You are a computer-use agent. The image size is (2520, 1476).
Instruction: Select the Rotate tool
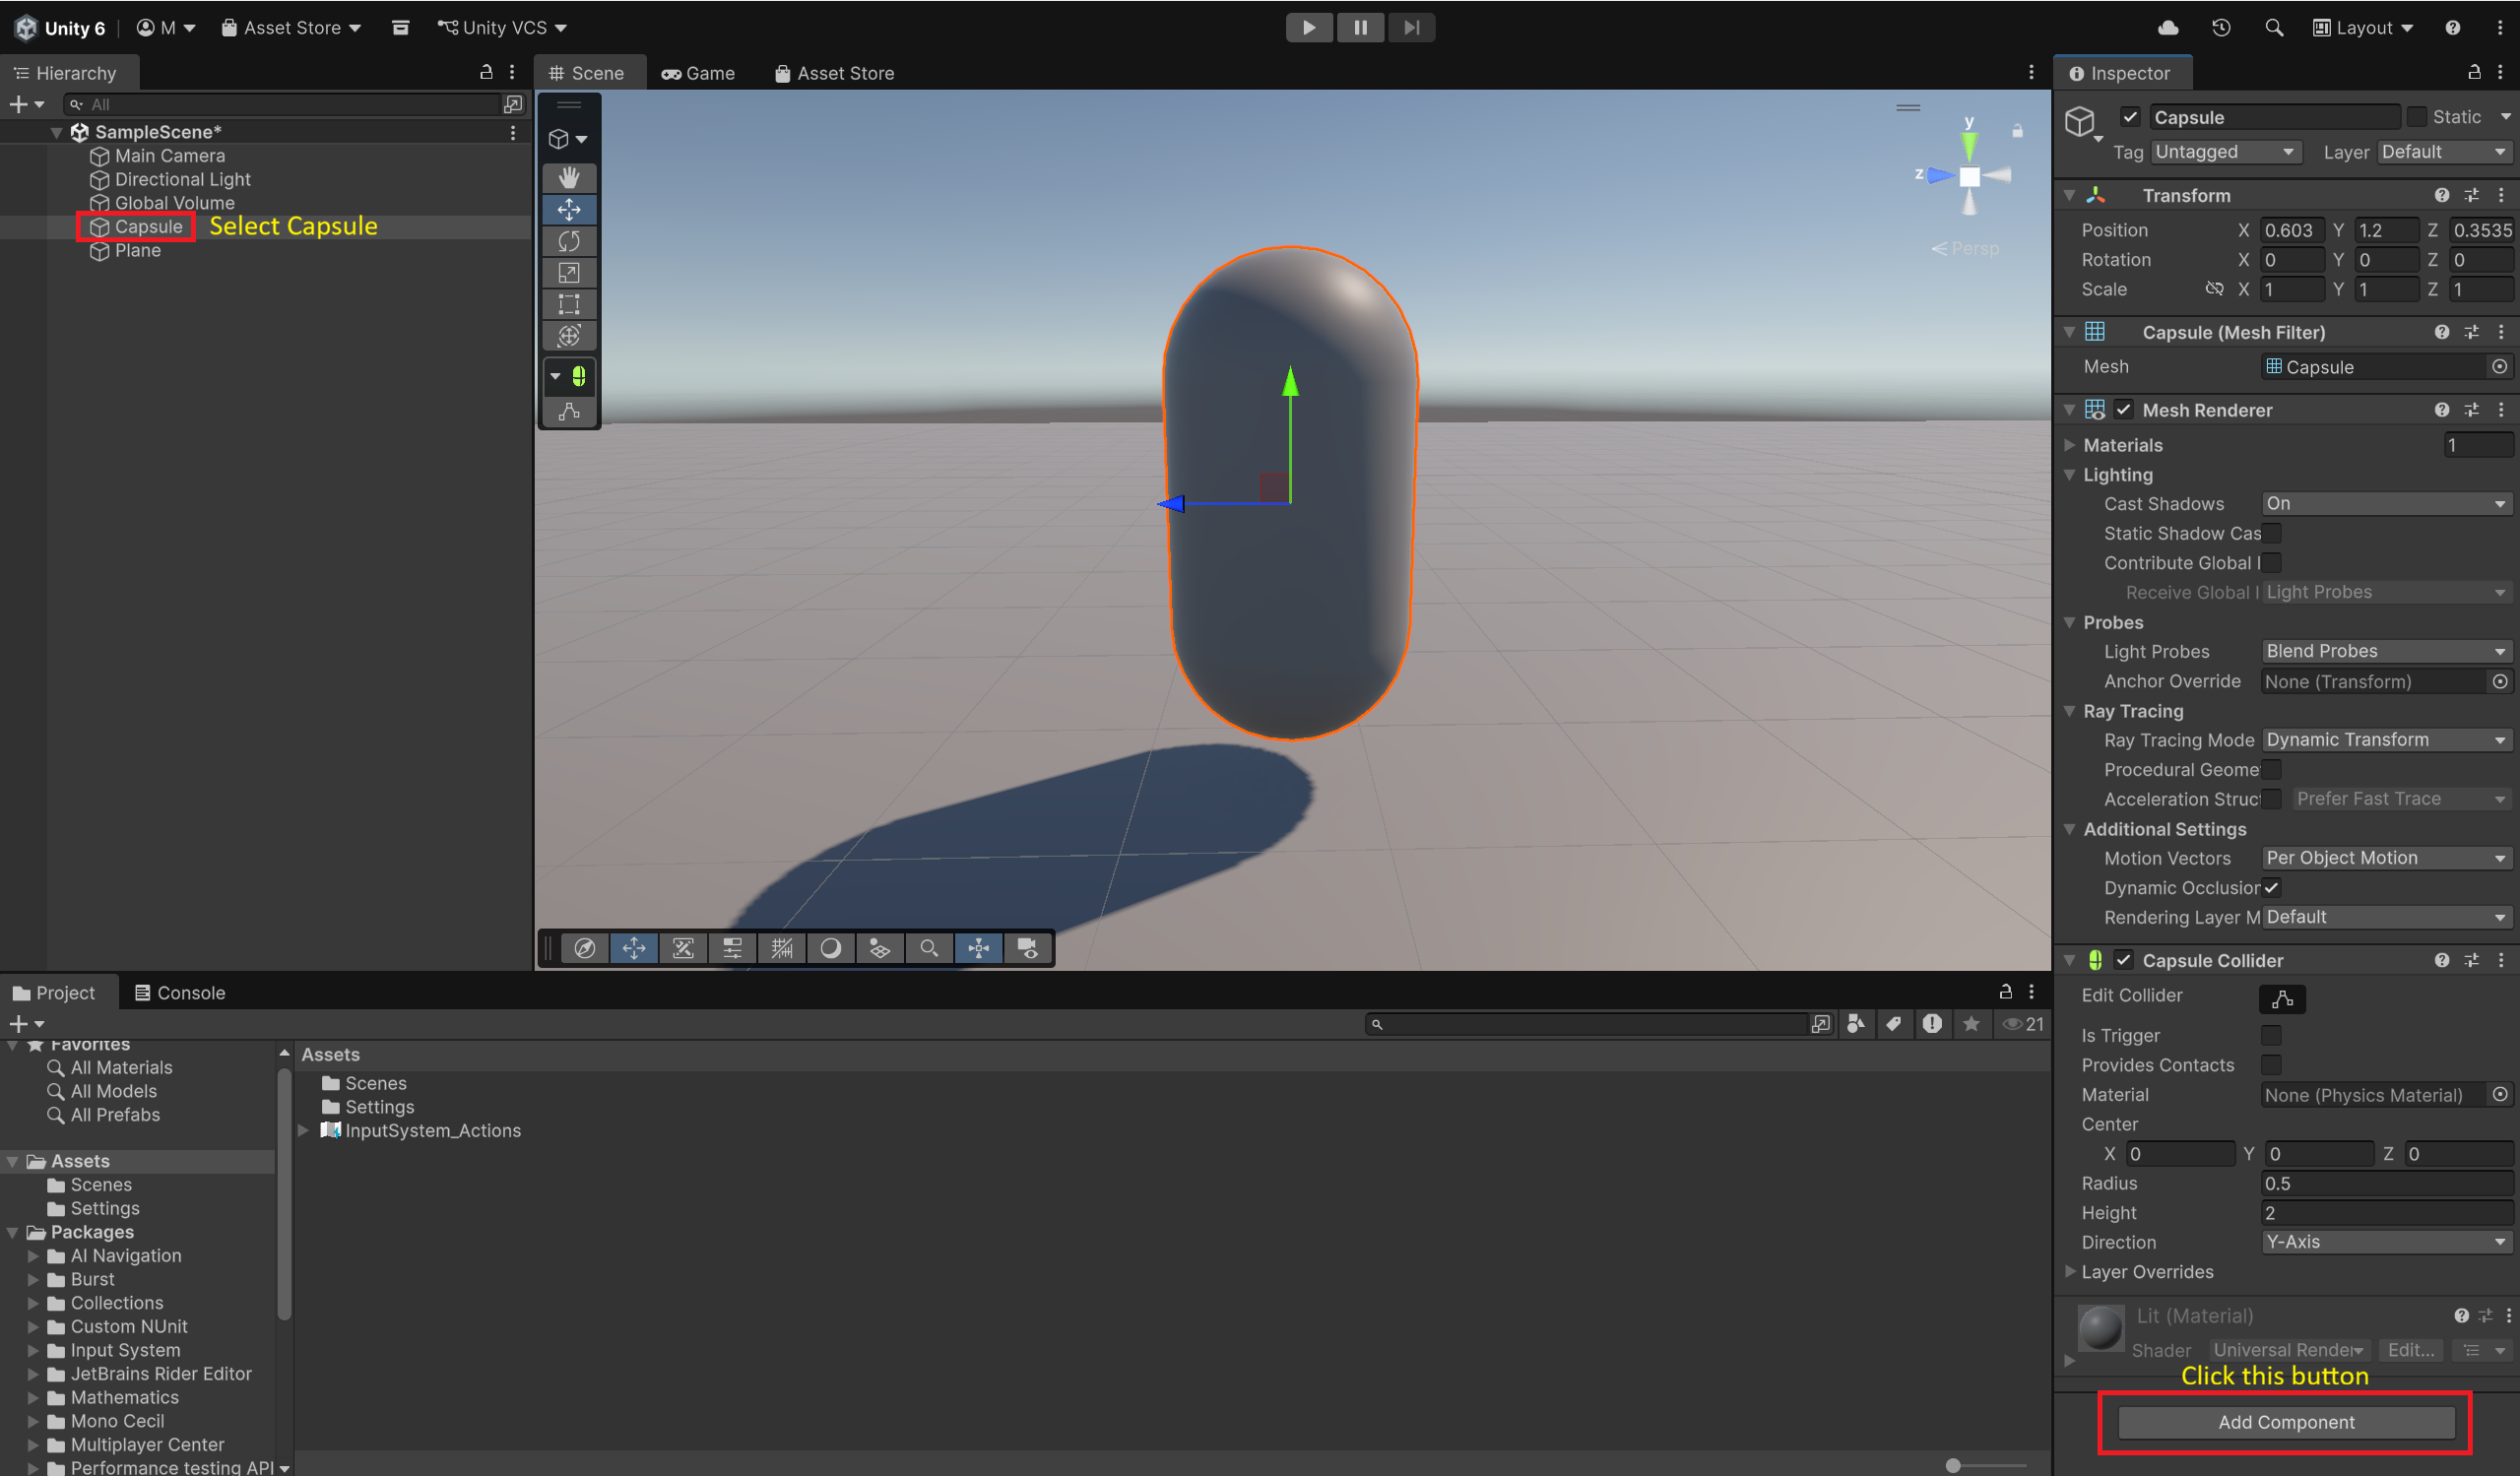pos(569,241)
